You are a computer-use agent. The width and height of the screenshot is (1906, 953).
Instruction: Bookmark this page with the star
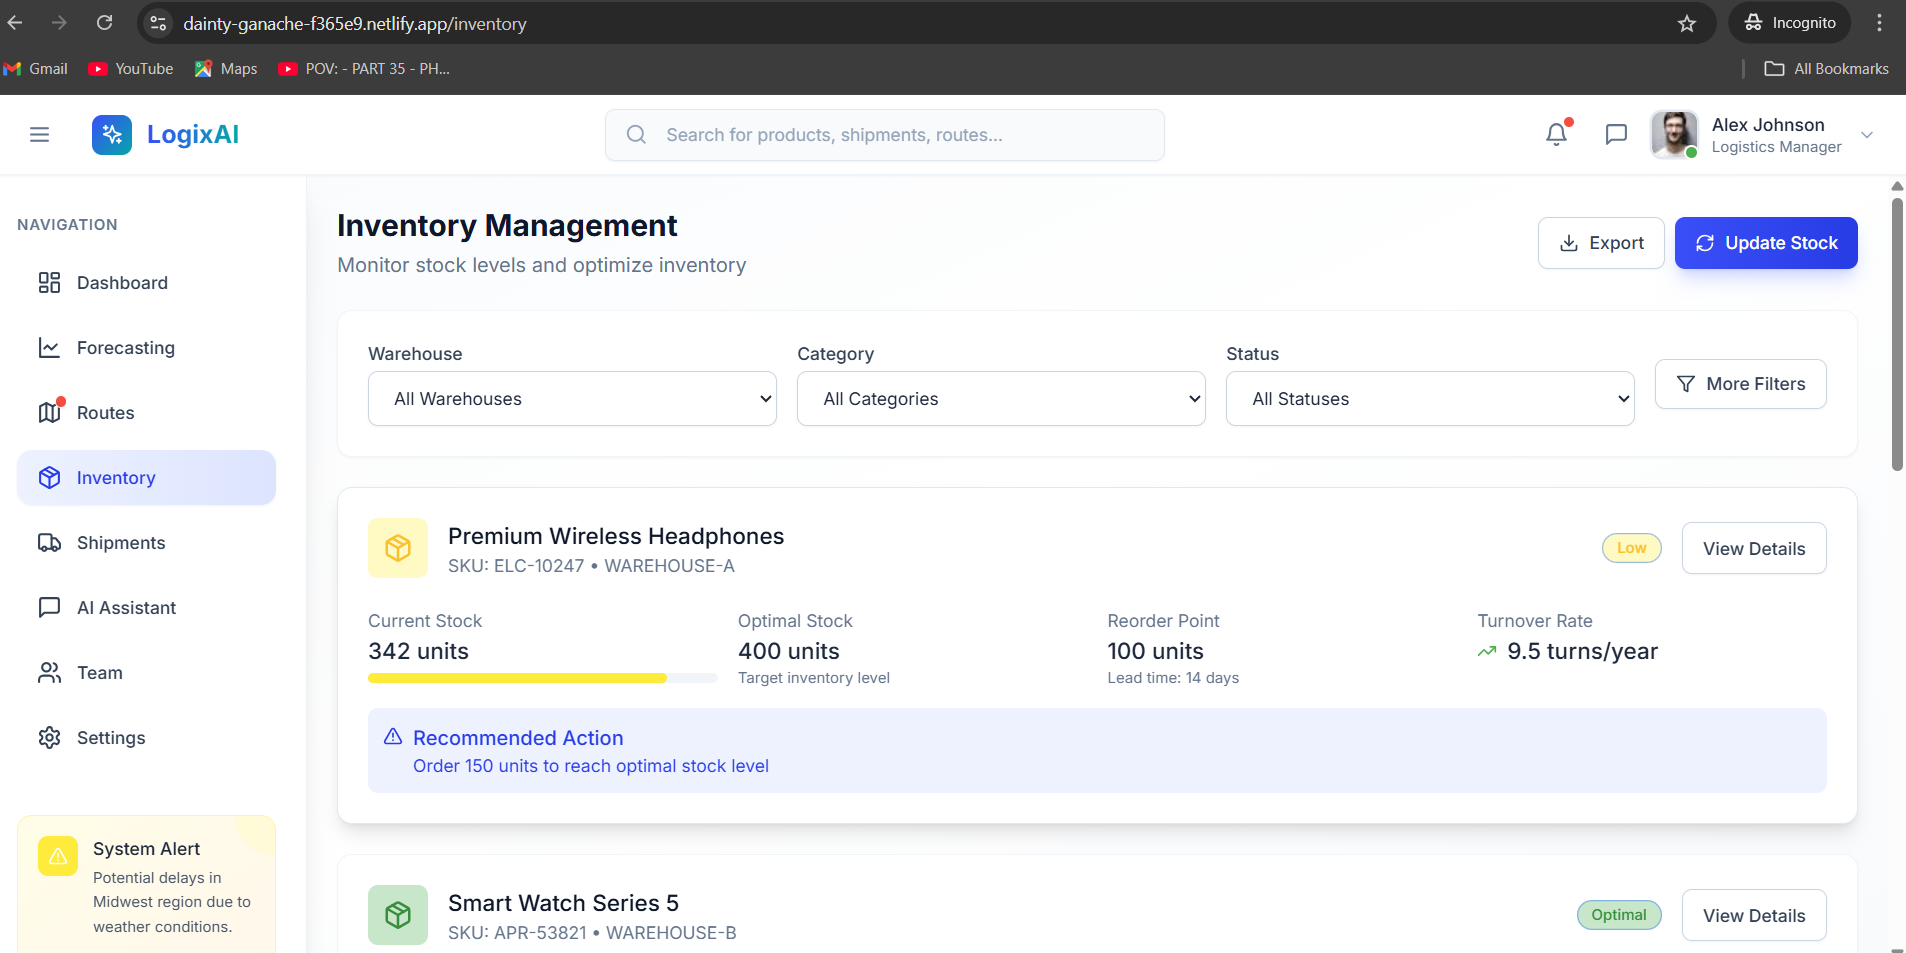coord(1687,23)
